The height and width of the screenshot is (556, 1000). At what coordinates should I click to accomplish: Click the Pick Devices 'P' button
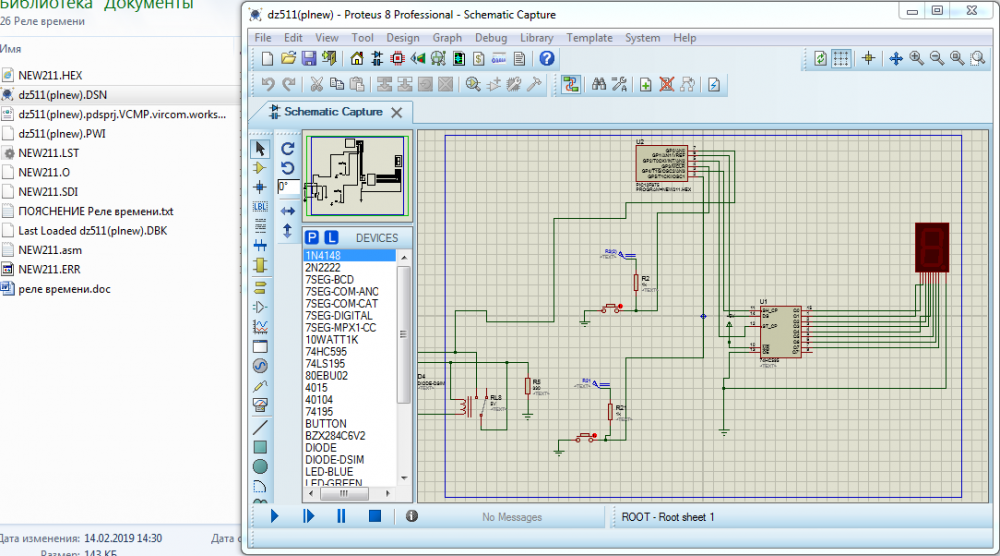pyautogui.click(x=312, y=238)
